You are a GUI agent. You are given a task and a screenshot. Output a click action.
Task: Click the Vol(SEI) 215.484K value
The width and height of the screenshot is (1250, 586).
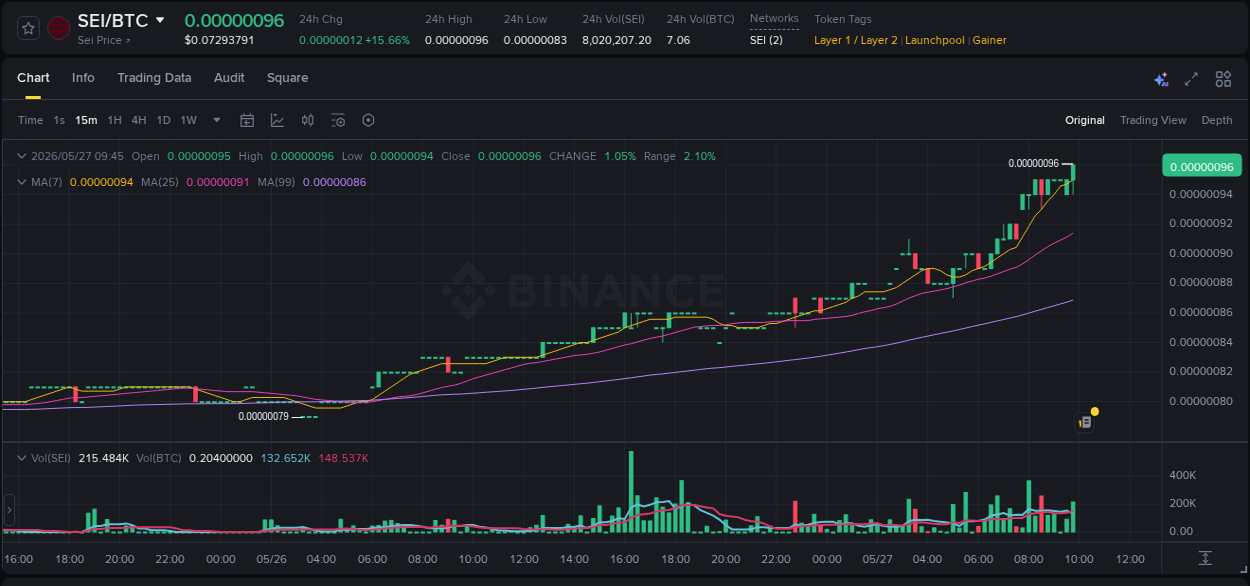point(103,458)
